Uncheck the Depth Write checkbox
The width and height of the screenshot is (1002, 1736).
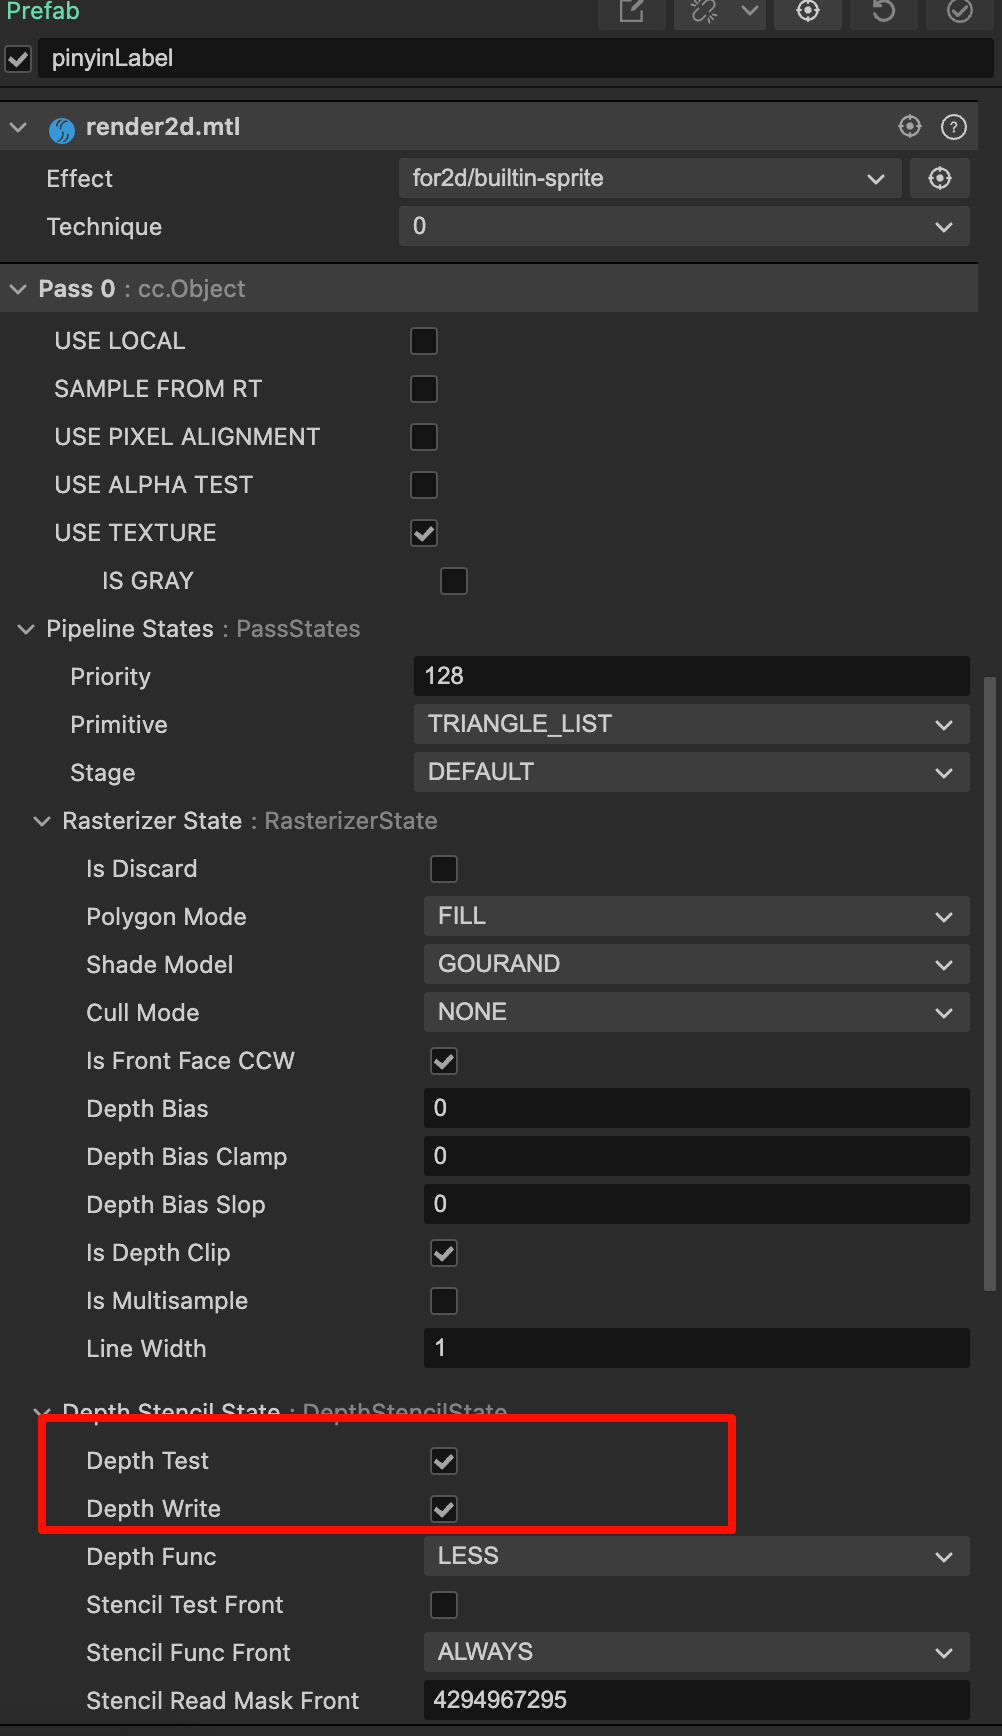(444, 1509)
